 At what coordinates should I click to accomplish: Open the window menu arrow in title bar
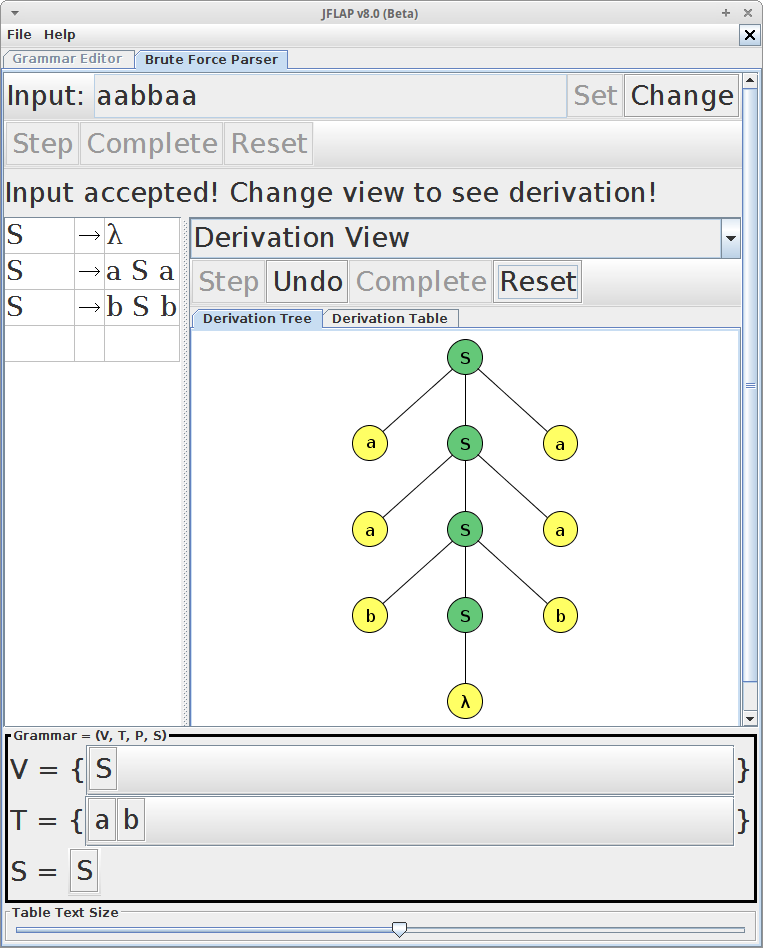point(14,13)
